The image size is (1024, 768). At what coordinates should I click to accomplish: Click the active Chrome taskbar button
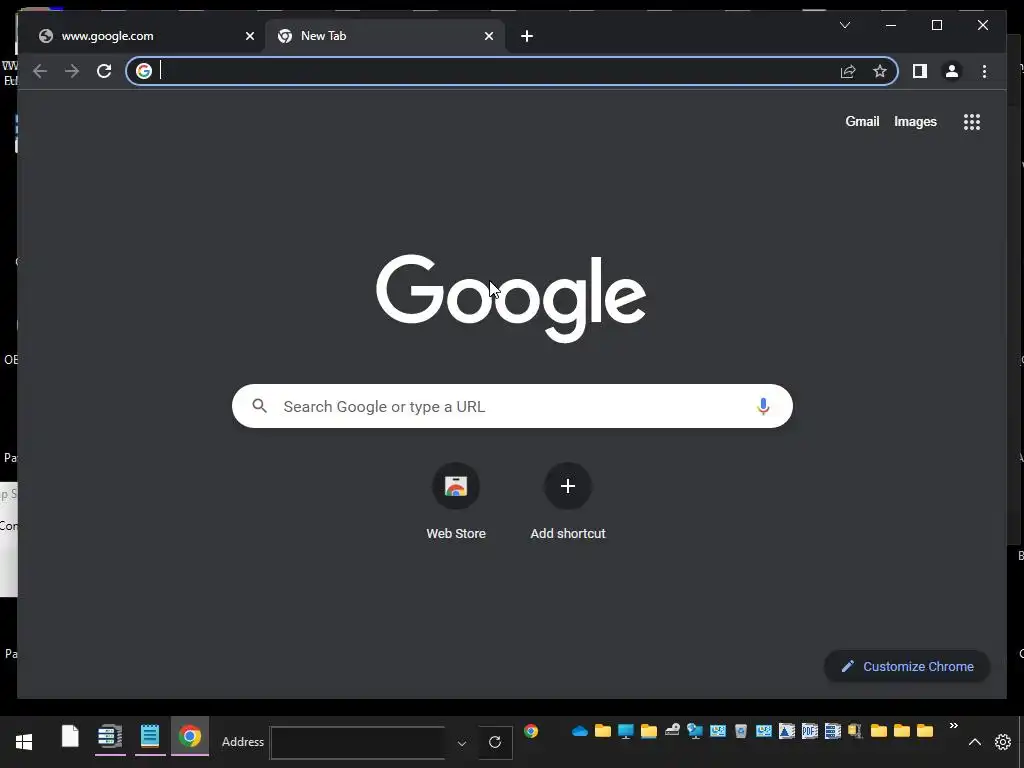[190, 737]
